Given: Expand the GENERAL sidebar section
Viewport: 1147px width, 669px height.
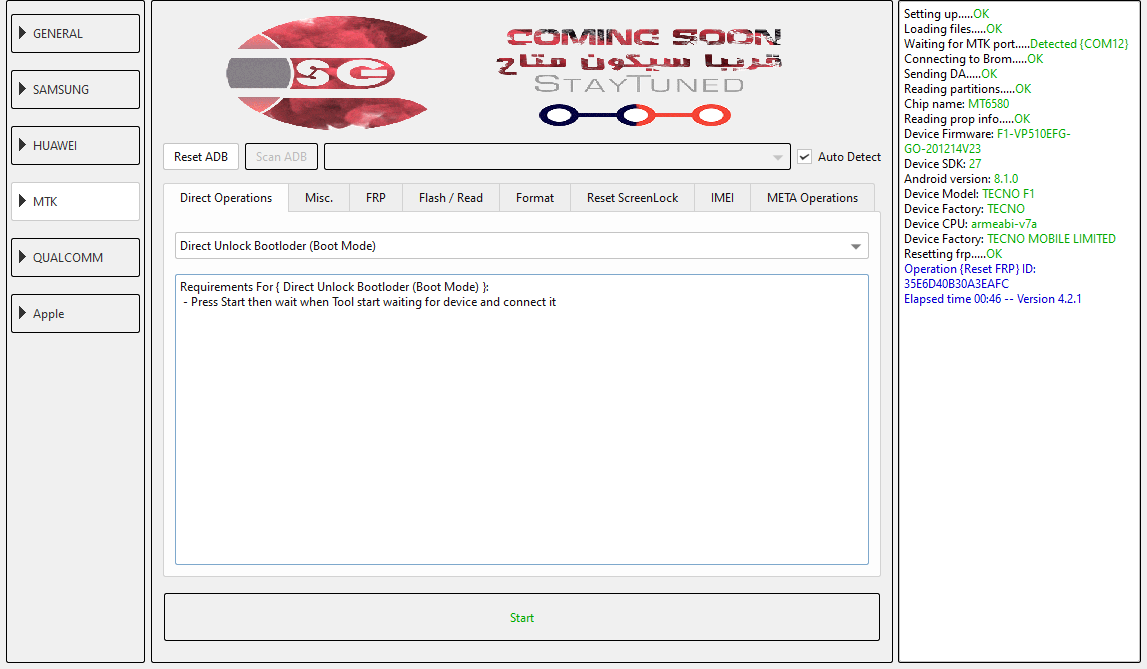Looking at the screenshot, I should [x=75, y=34].
